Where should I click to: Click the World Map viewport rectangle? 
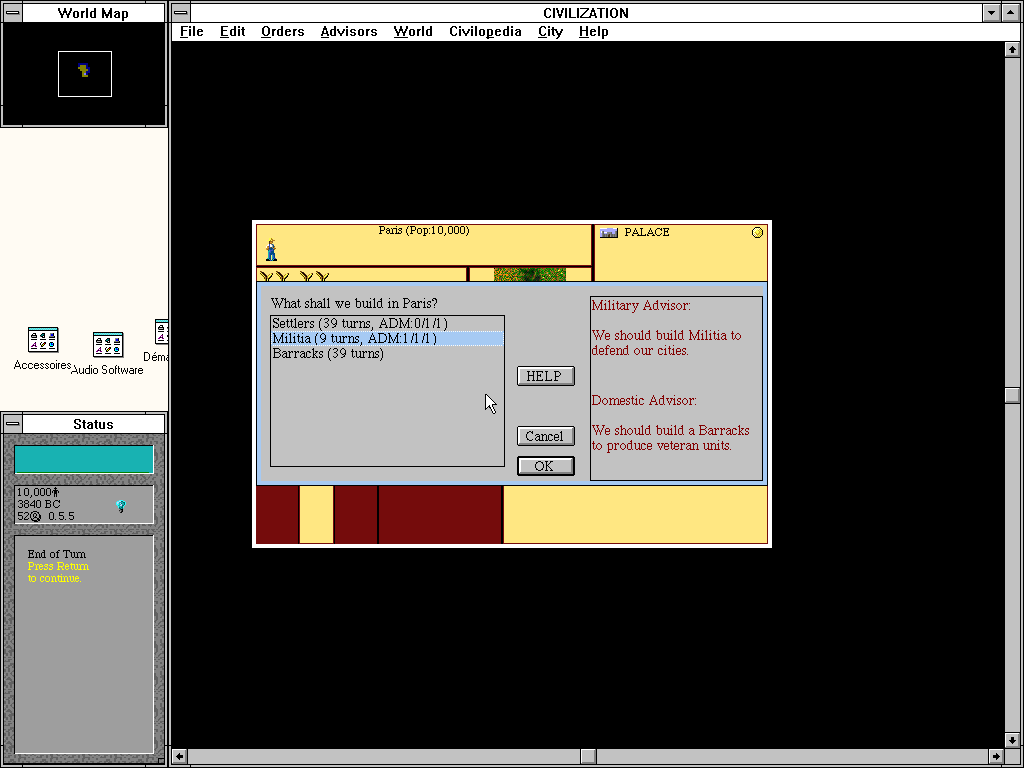[x=85, y=74]
